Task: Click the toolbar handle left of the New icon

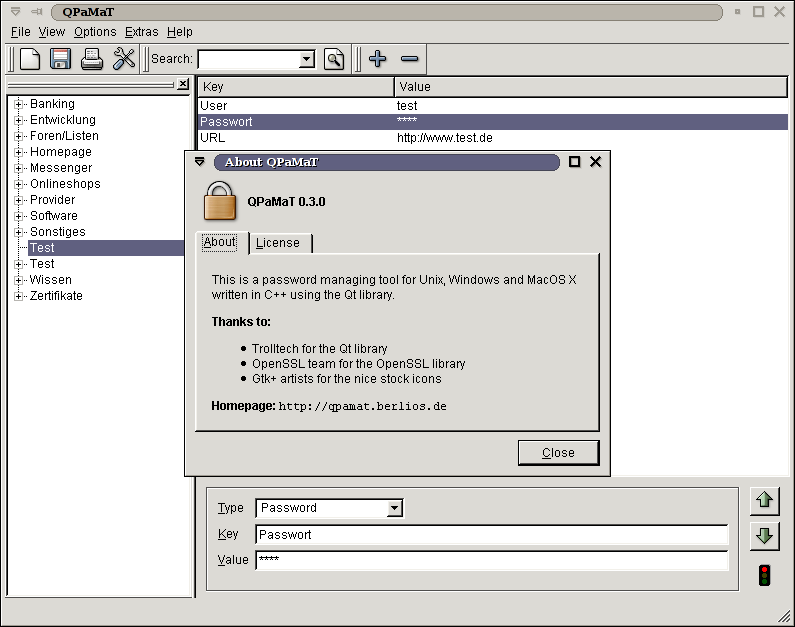Action: coord(13,59)
